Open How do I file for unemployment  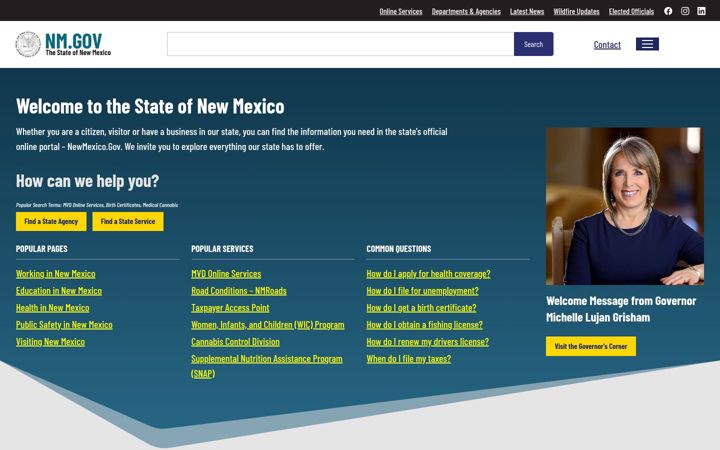pos(422,291)
